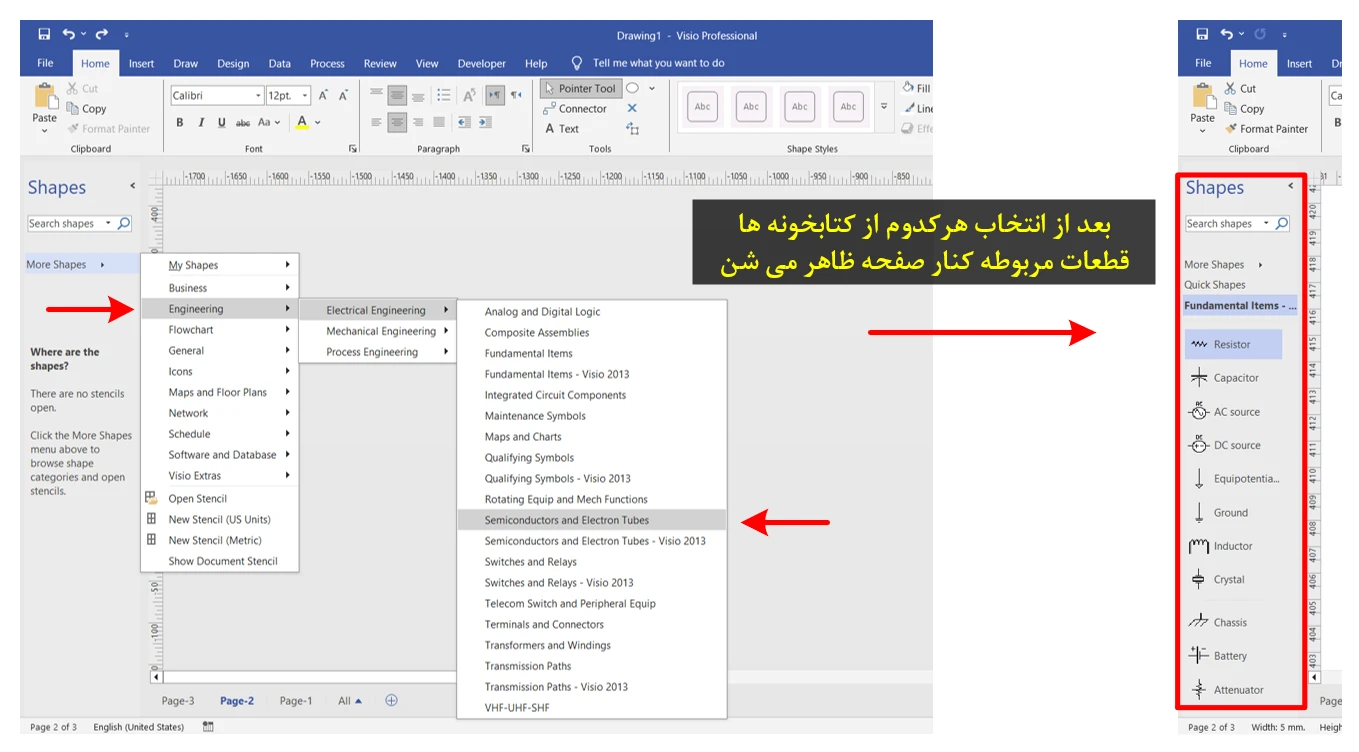Screen dimensions: 1359x752
Task: Choose Semiconductors and Electron Tubes menu entry
Action: [566, 520]
